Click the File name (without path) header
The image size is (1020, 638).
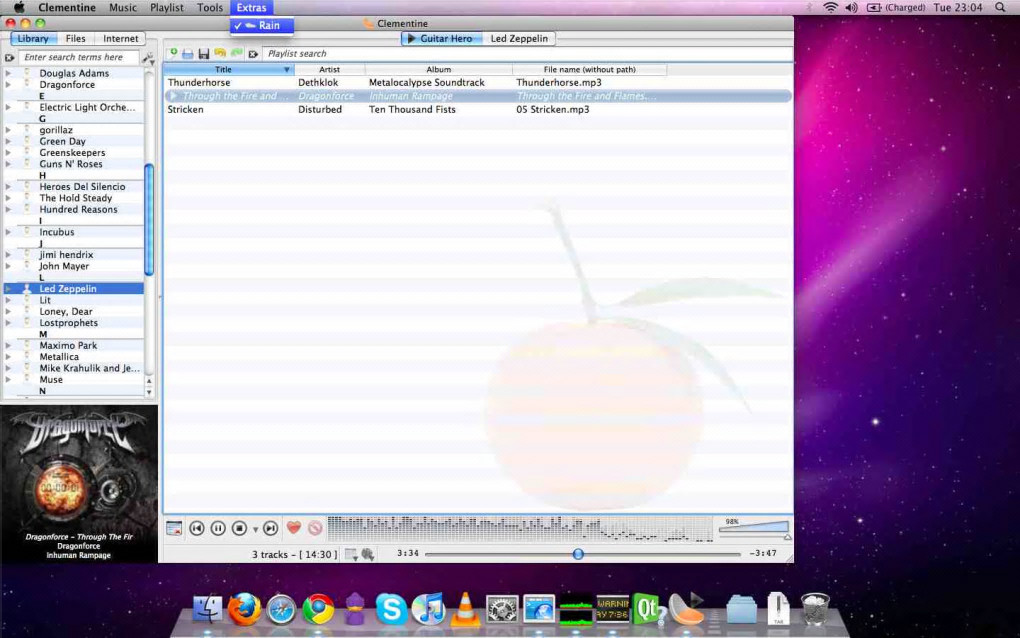pyautogui.click(x=589, y=70)
